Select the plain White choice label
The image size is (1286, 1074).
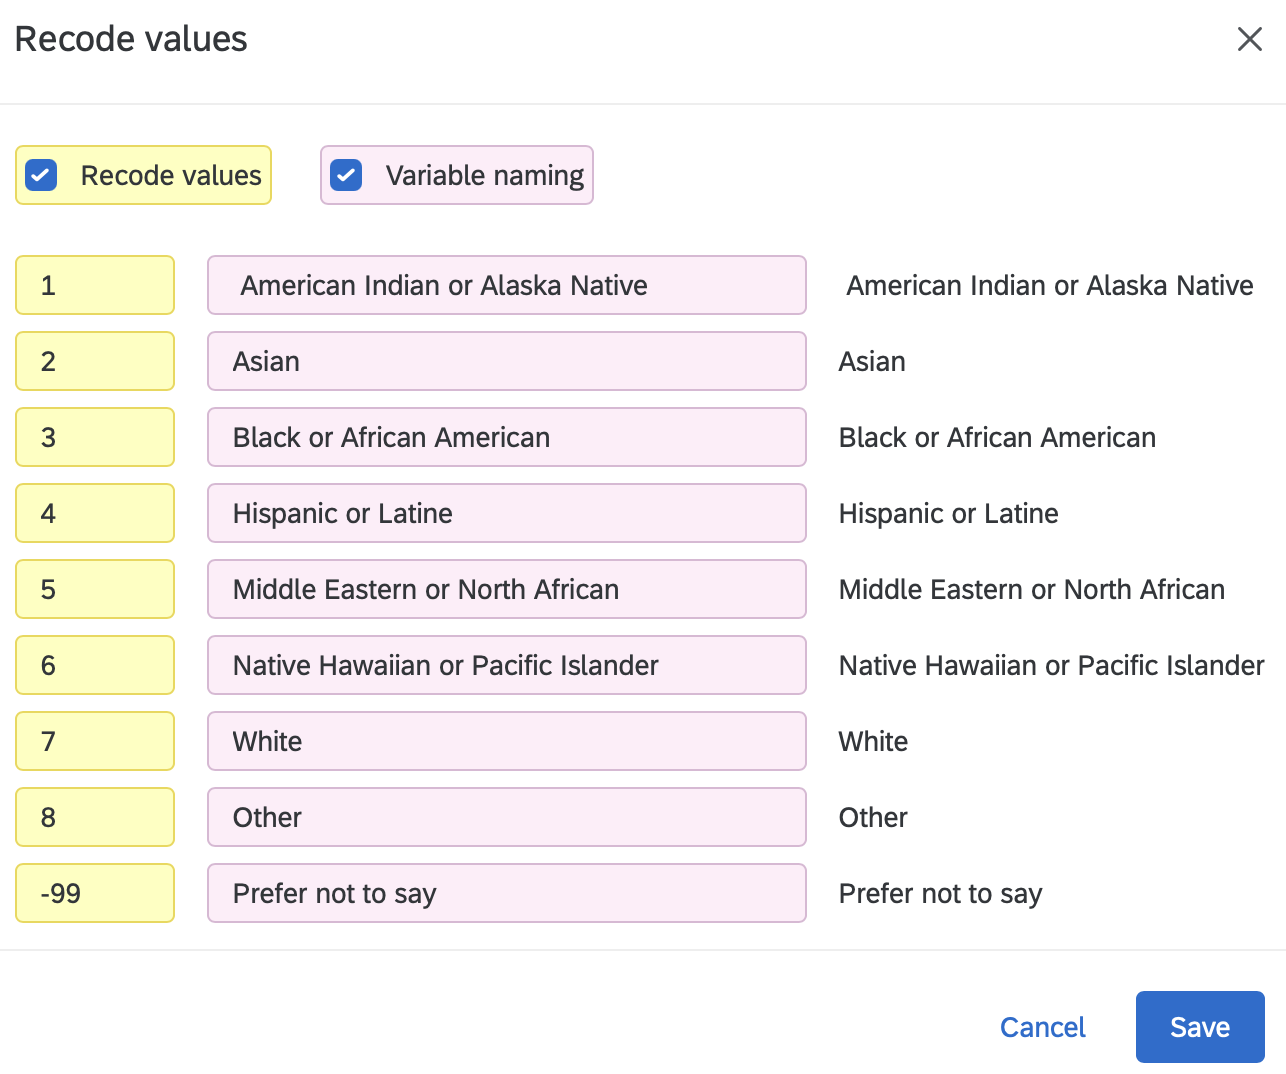873,741
